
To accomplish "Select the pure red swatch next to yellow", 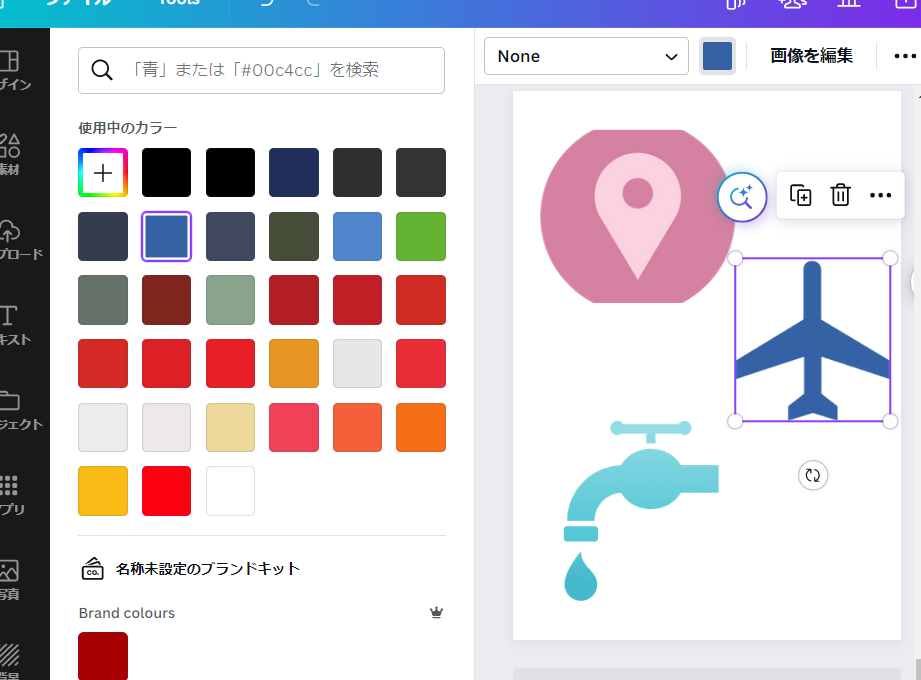I will (x=166, y=491).
